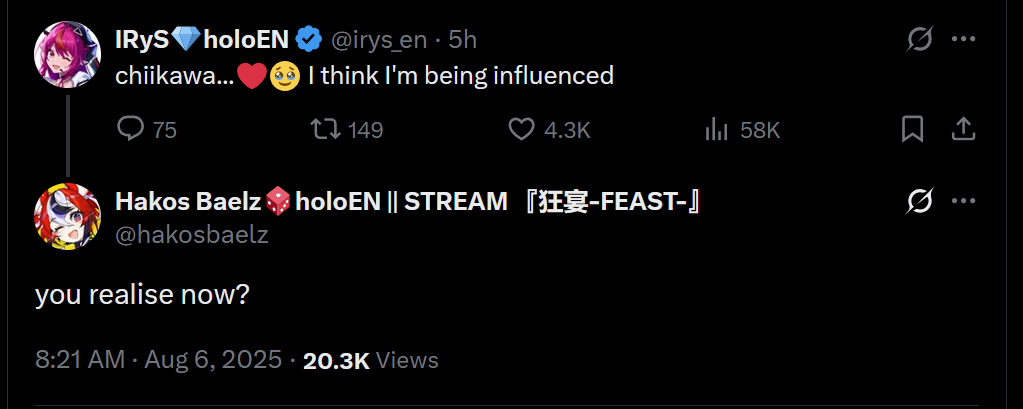The width and height of the screenshot is (1023, 409).
Task: Open Hakos Baelz profile avatar
Action: [66, 215]
